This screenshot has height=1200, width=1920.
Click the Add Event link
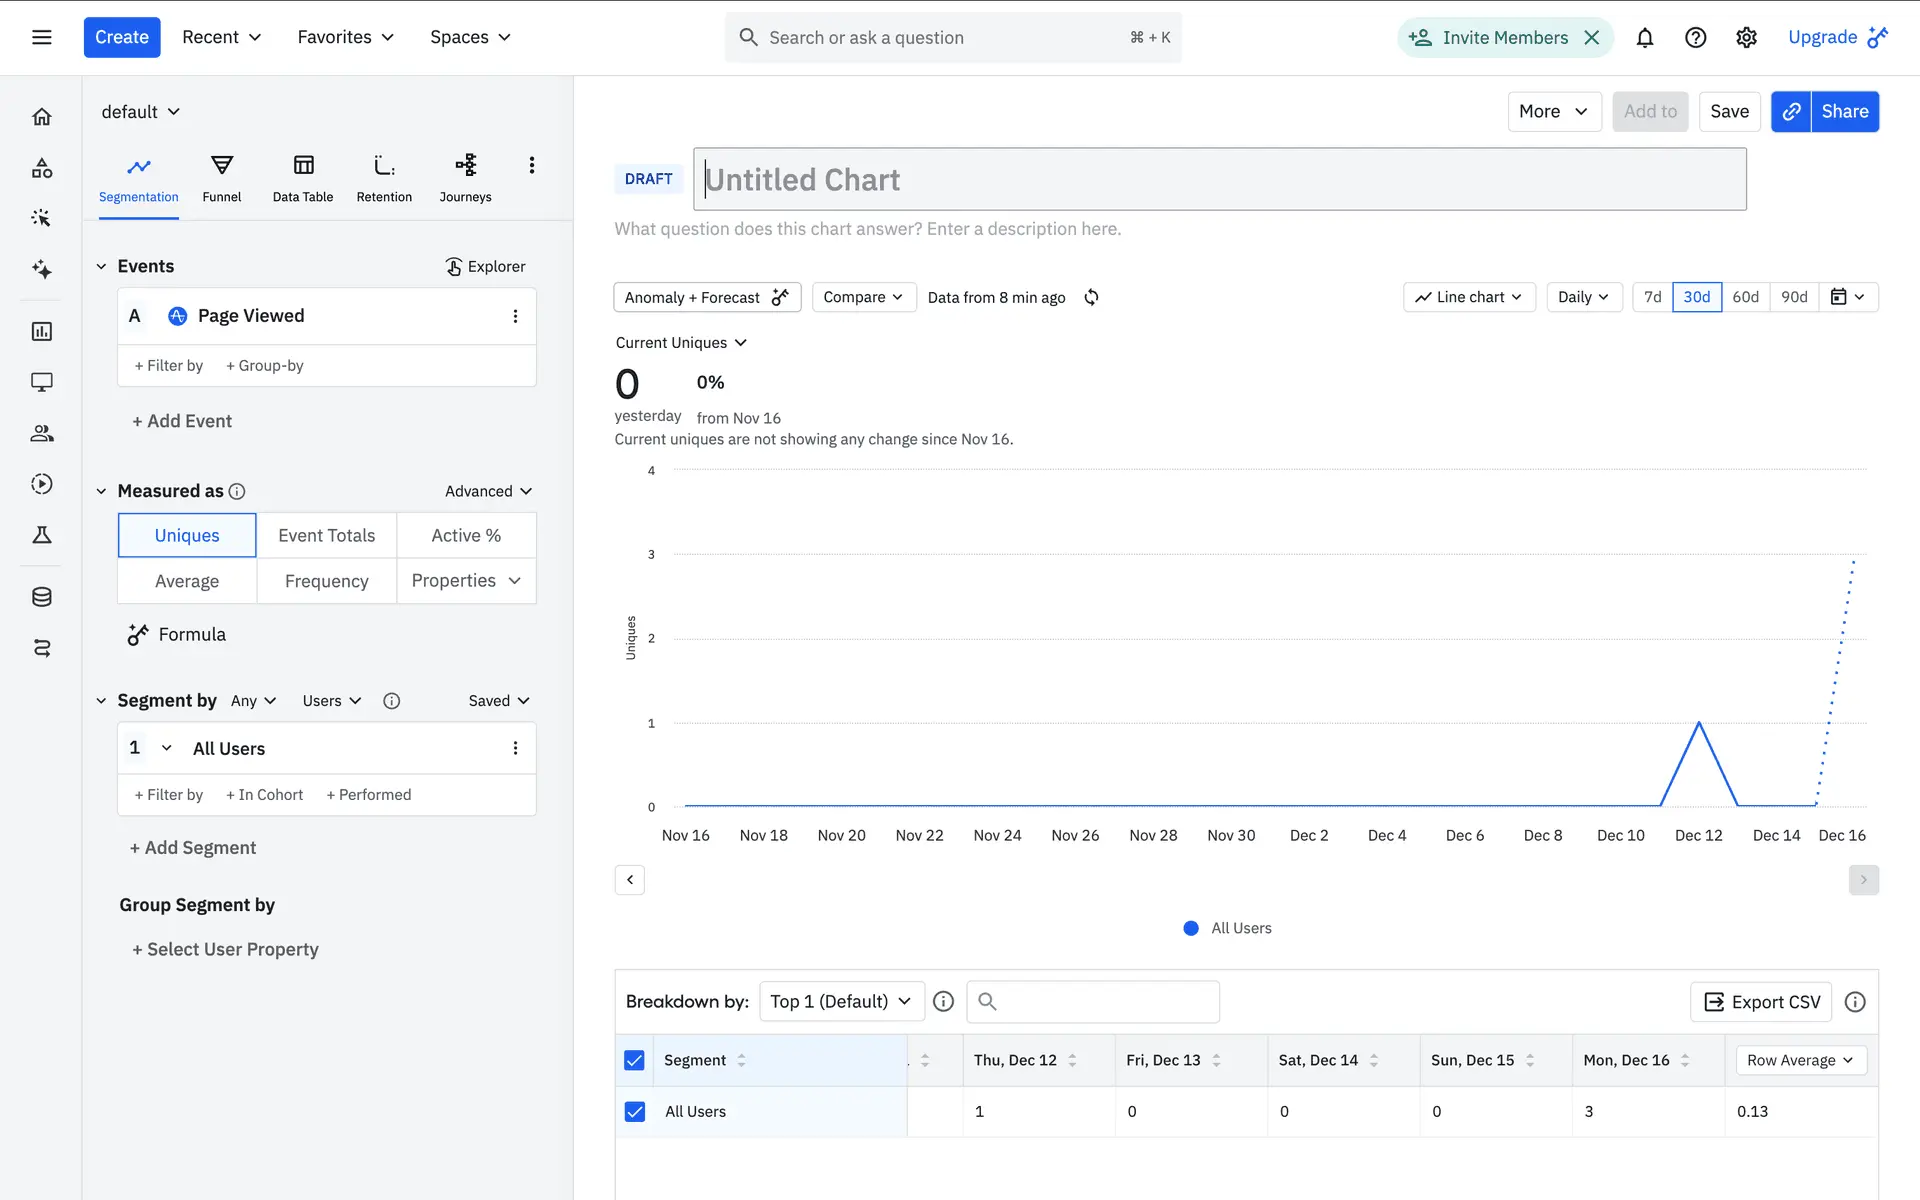tap(182, 421)
